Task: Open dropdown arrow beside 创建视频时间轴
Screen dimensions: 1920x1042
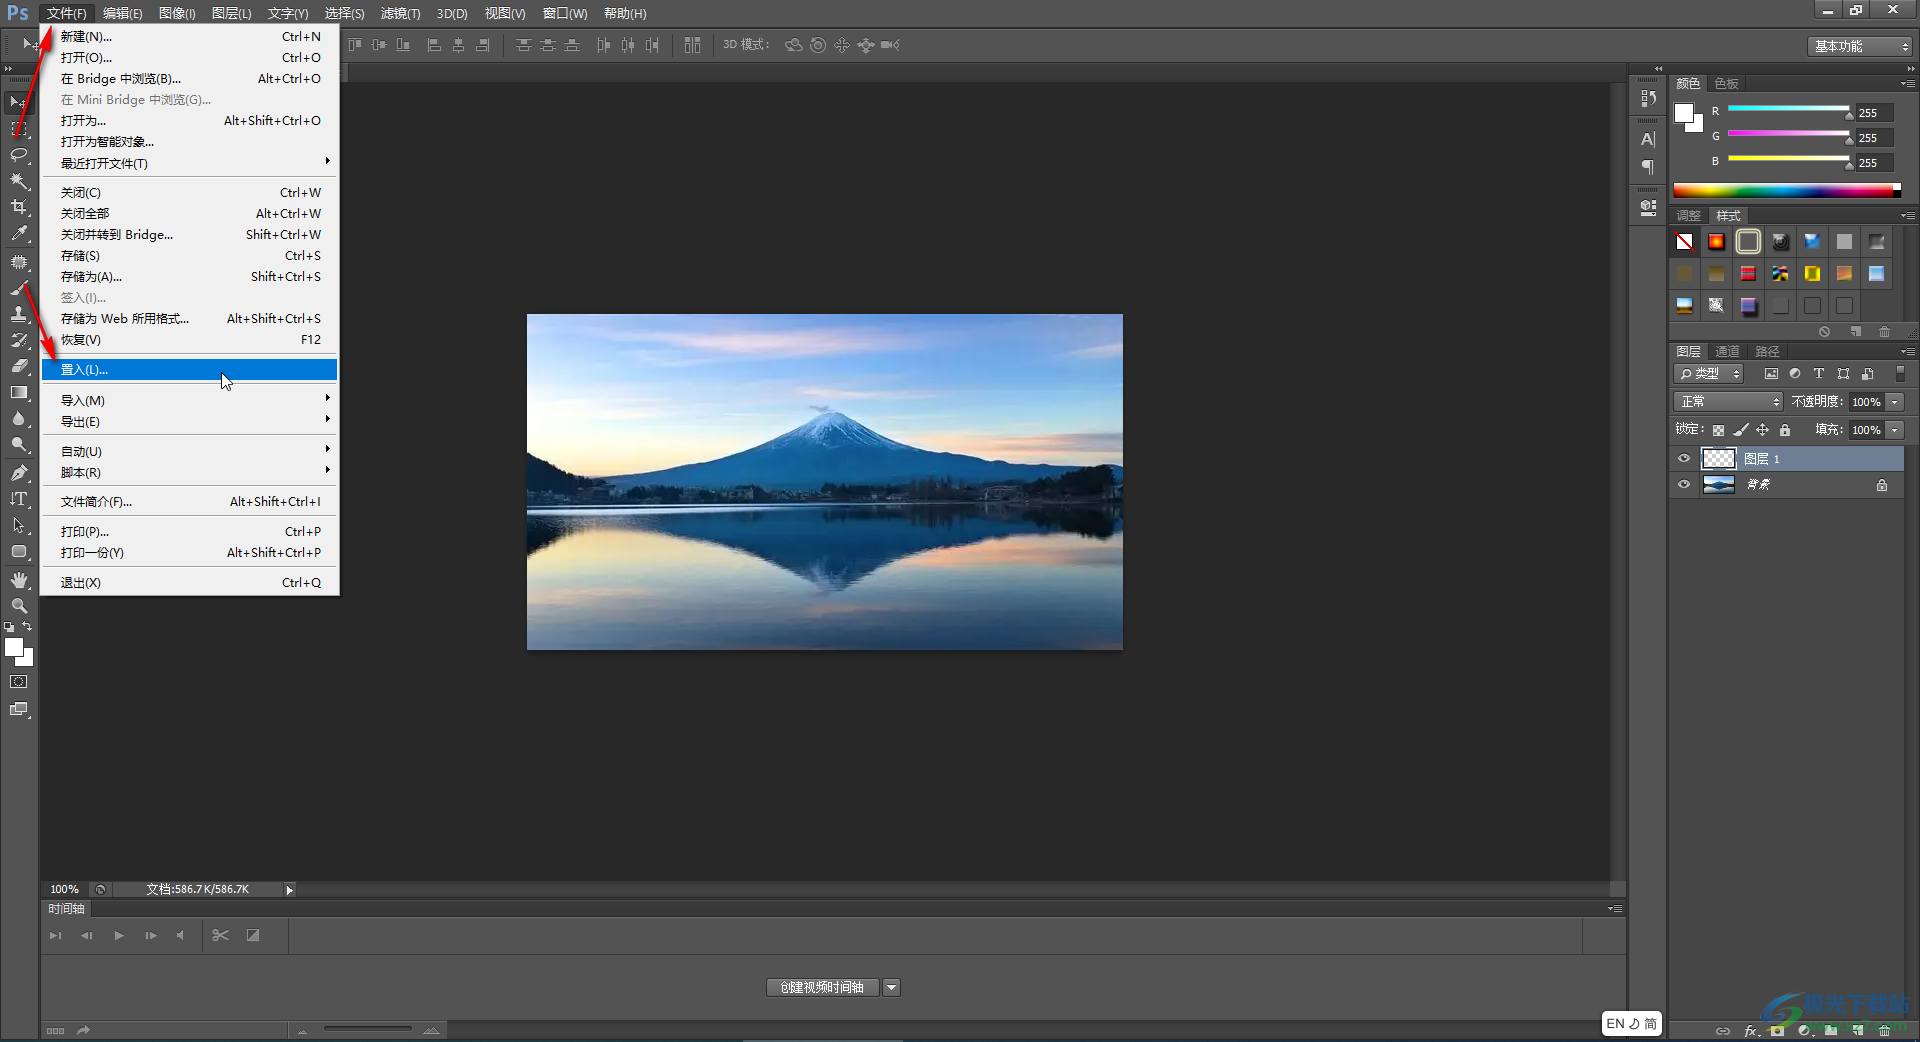Action: coord(891,987)
